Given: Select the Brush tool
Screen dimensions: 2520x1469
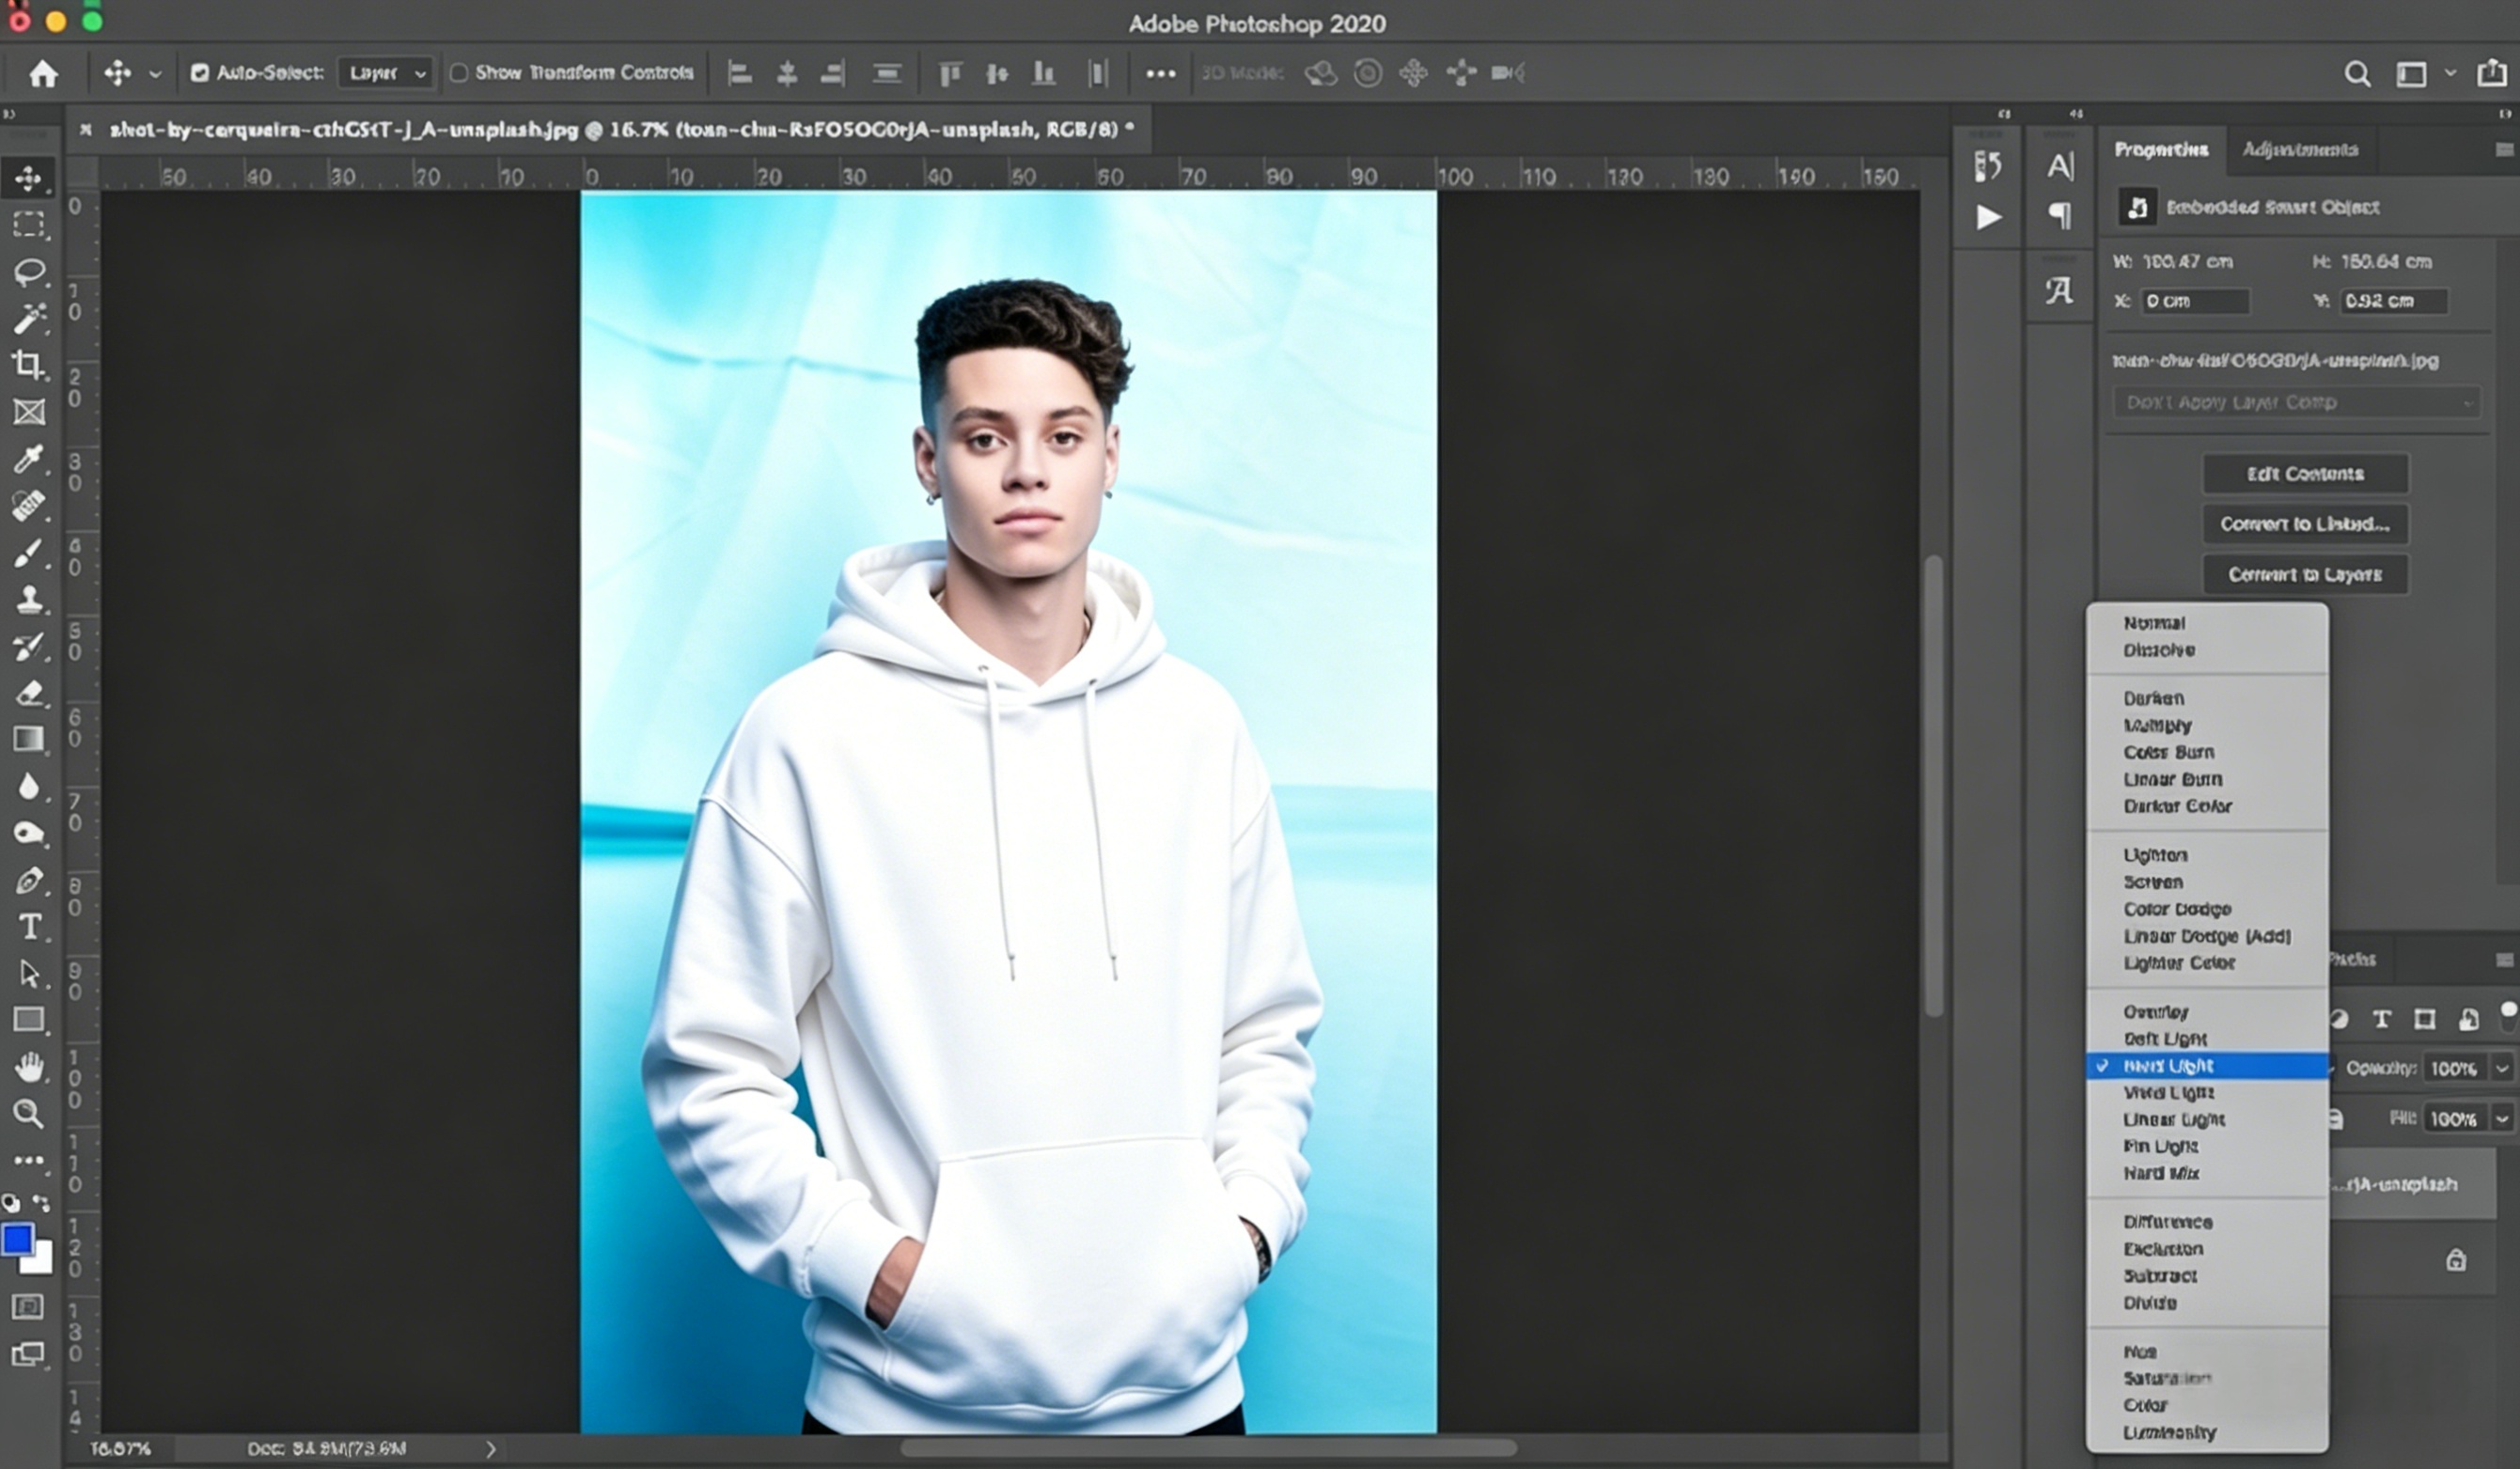Looking at the screenshot, I should tap(28, 553).
